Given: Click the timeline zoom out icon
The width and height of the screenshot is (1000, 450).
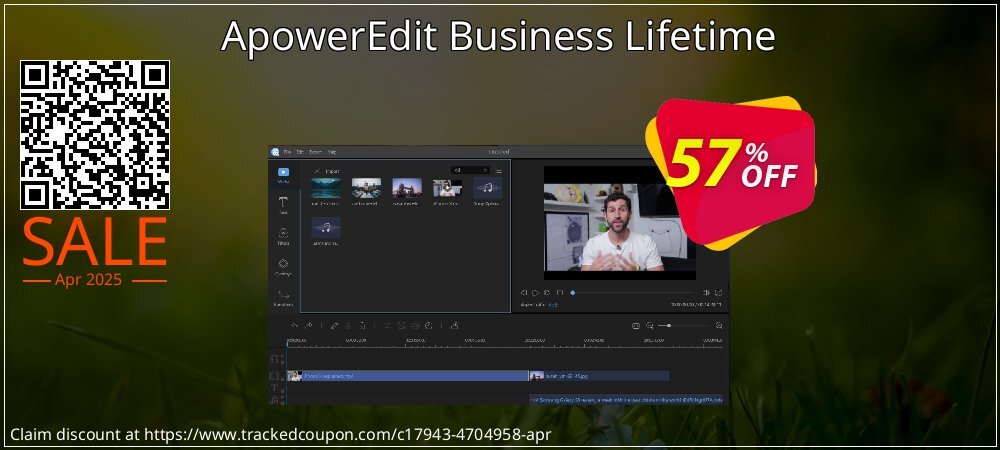Looking at the screenshot, I should click(650, 326).
